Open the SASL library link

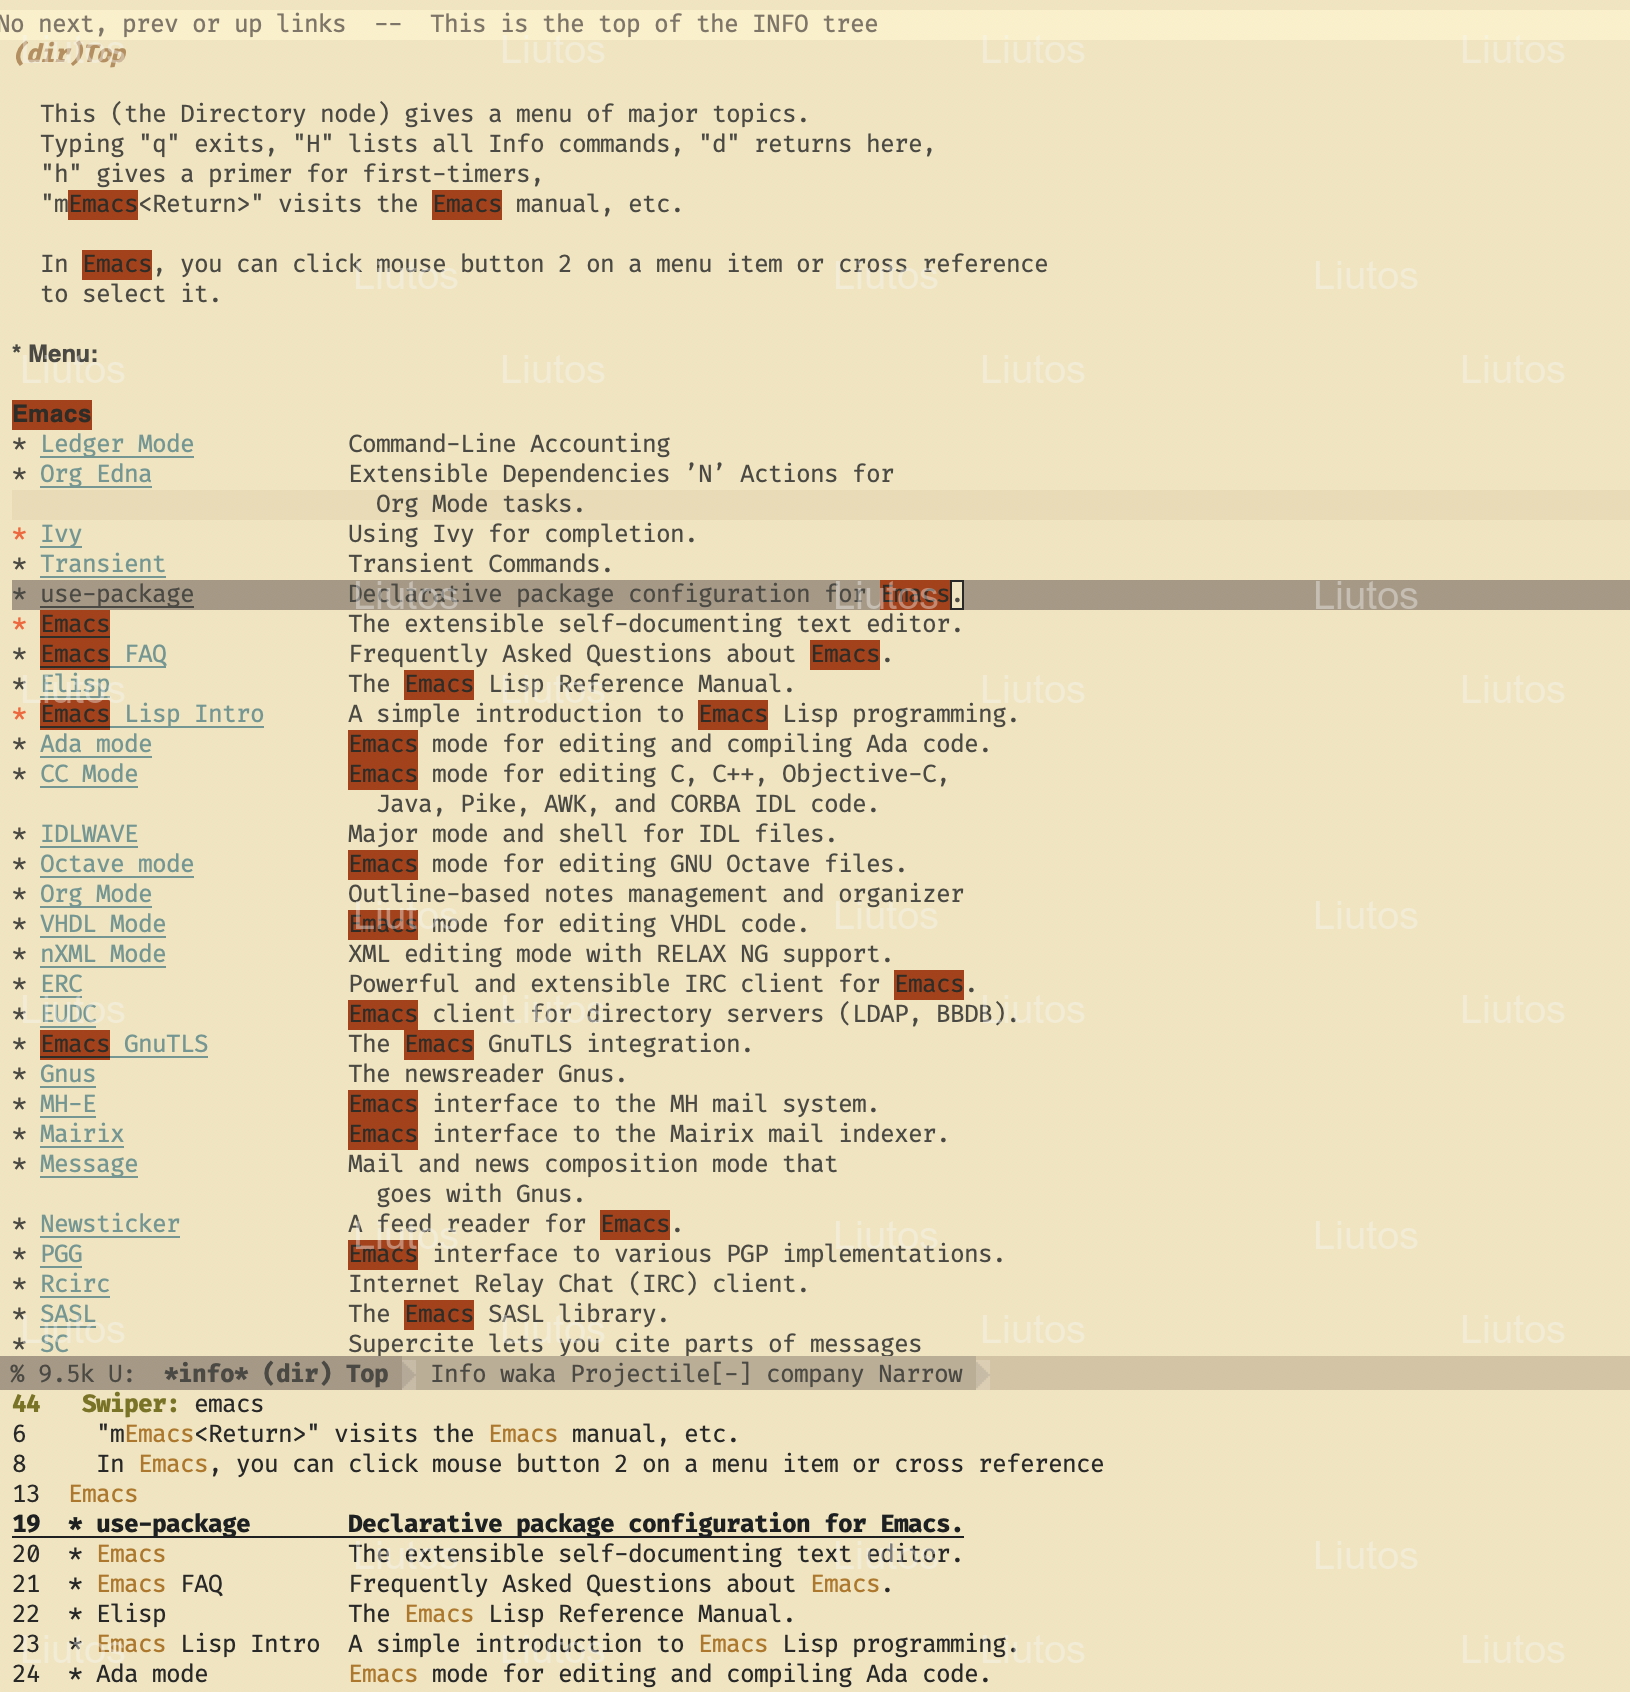(x=68, y=1314)
